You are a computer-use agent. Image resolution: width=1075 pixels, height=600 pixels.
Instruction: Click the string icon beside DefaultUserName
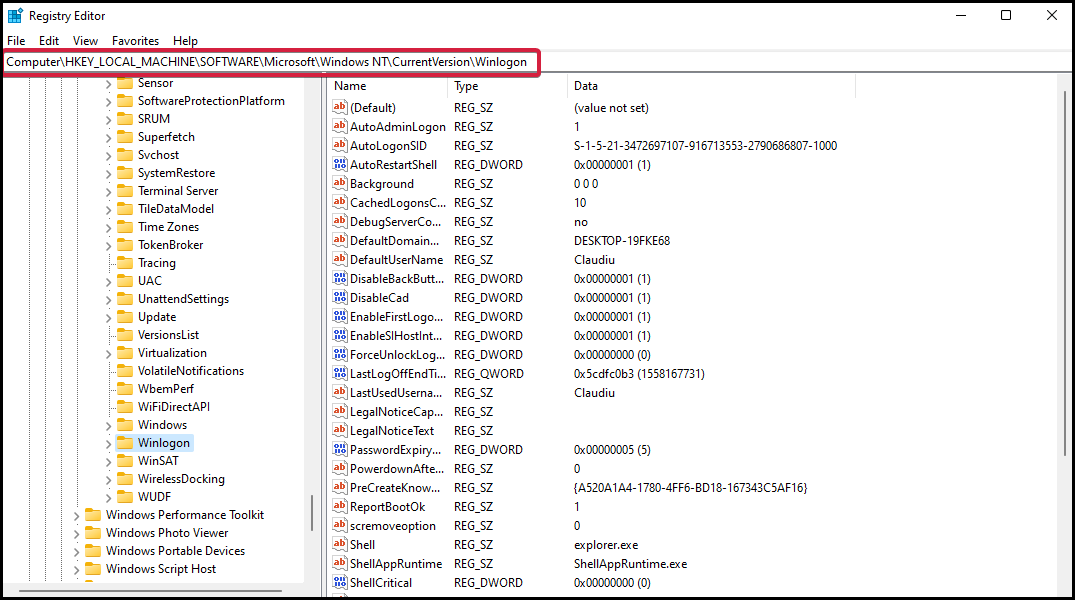[x=339, y=259]
